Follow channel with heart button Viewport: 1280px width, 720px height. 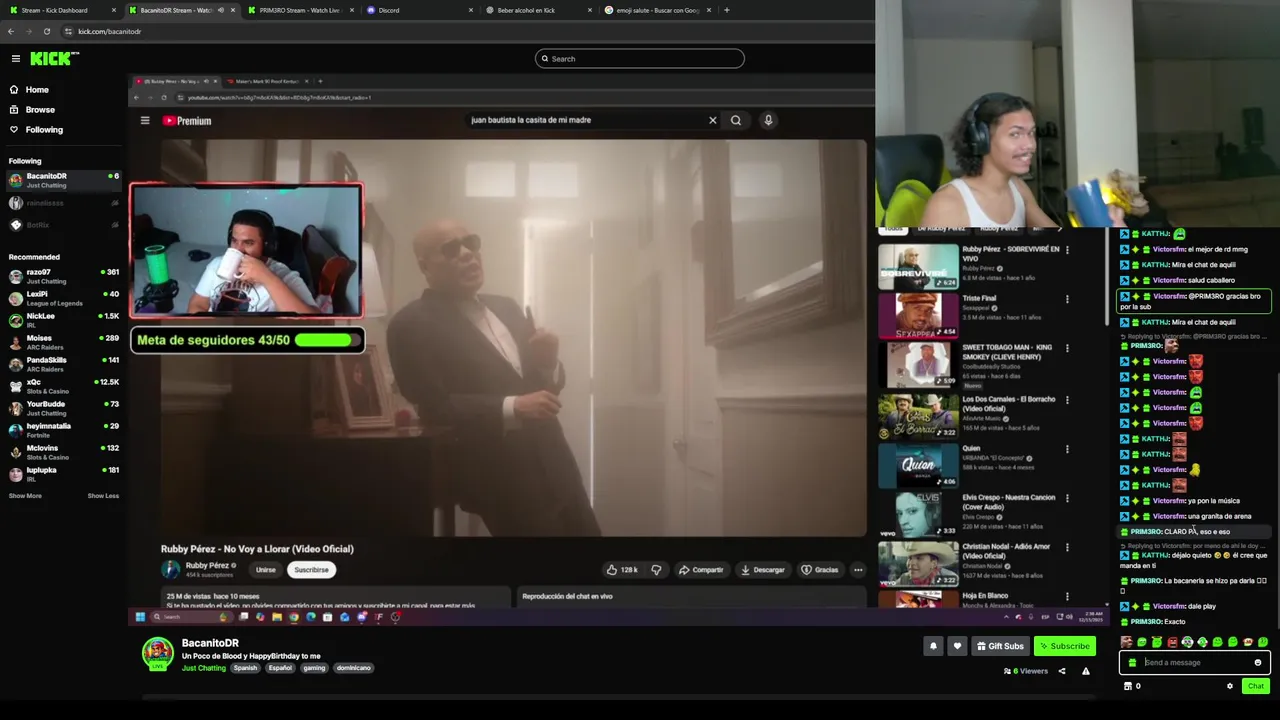[x=957, y=646]
